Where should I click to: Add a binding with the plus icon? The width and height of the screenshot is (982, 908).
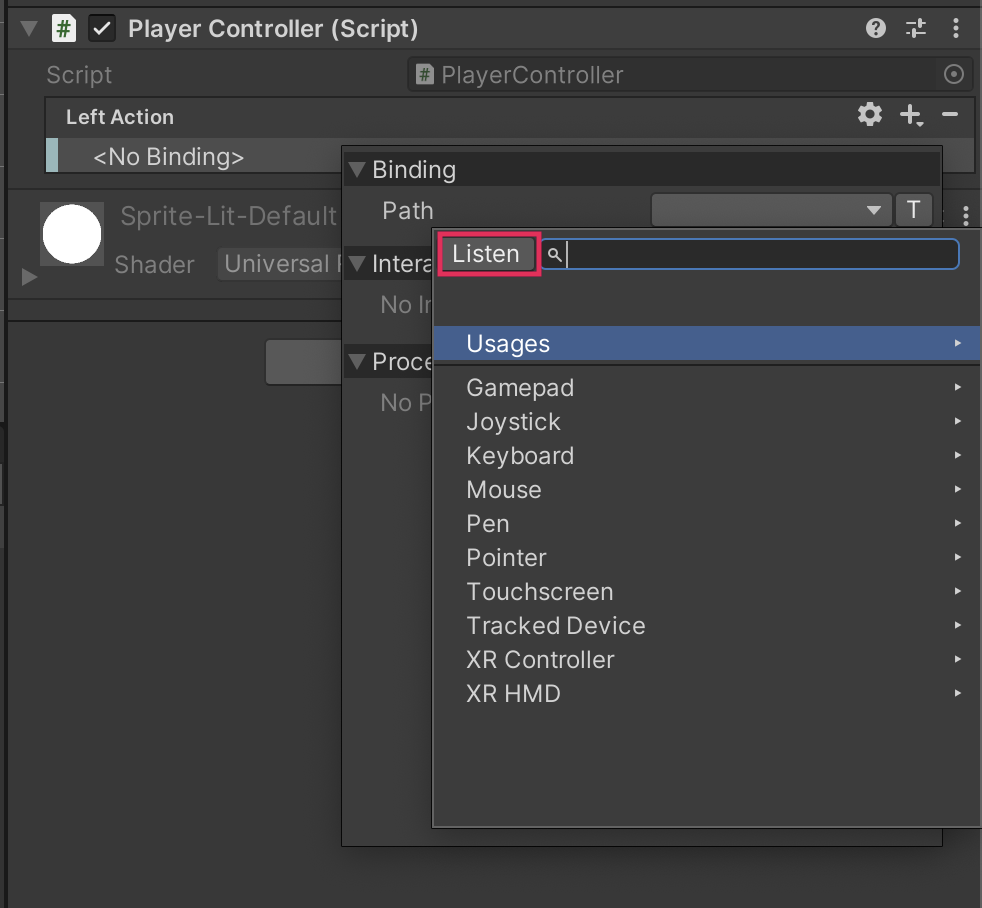(910, 116)
